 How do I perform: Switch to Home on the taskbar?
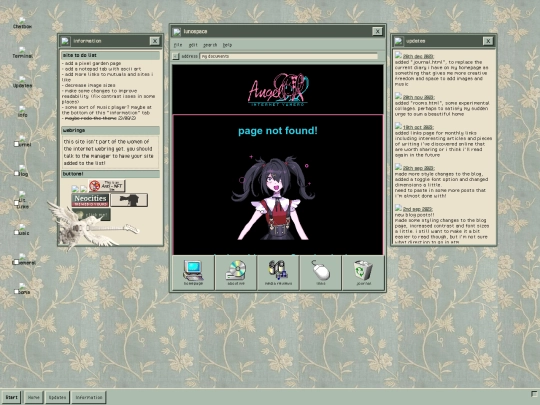(x=33, y=397)
